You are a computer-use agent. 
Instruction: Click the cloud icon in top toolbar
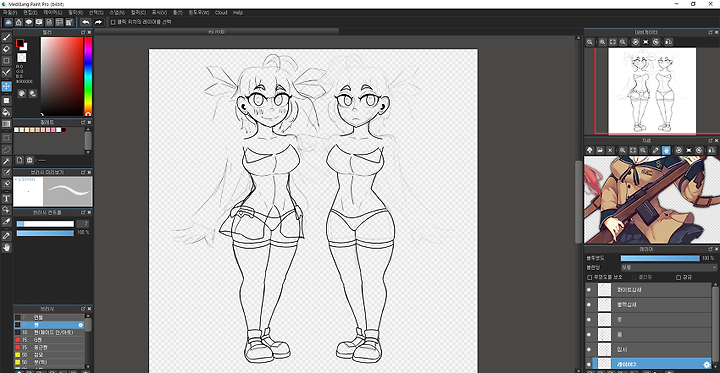(8, 22)
